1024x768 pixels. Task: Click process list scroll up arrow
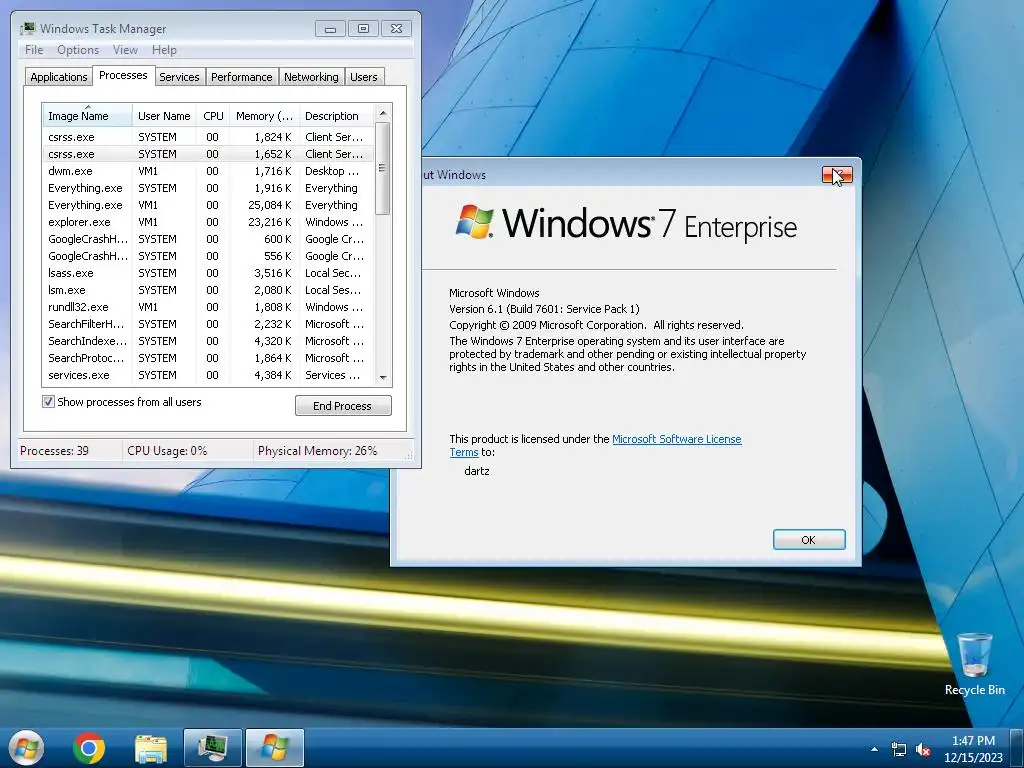click(383, 113)
